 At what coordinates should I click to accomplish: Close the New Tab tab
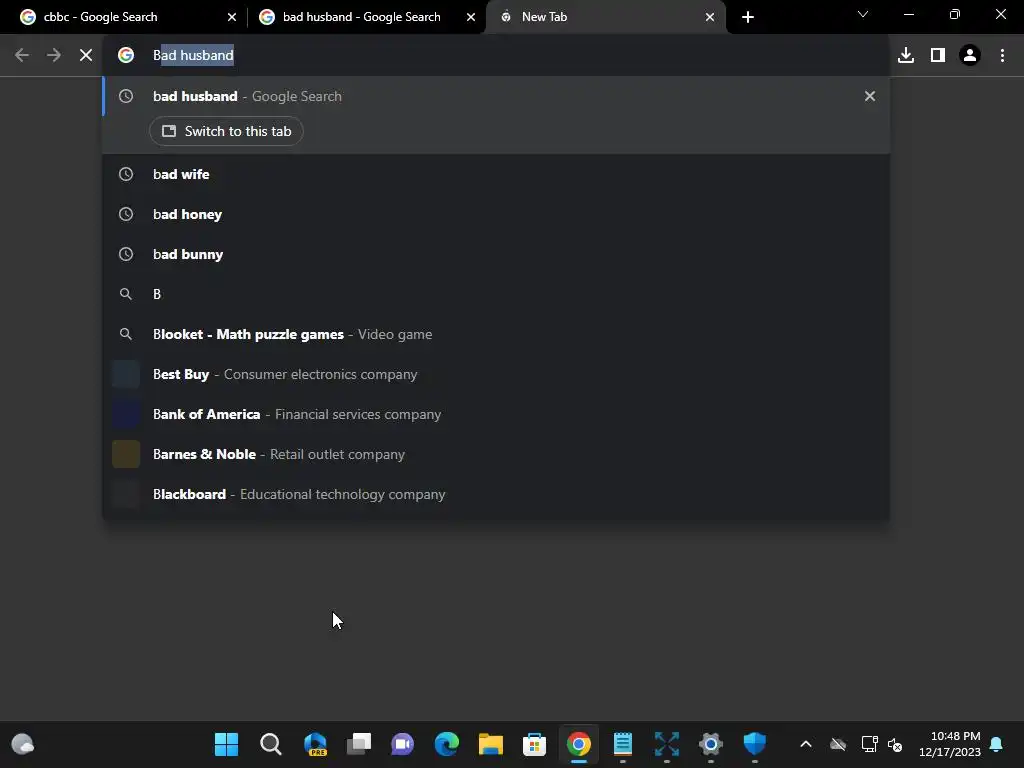[x=710, y=17]
